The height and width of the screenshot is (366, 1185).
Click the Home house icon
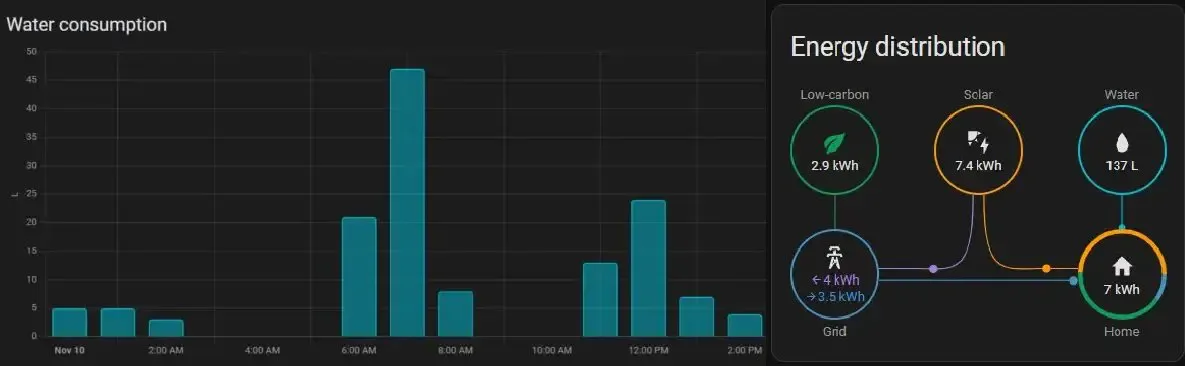(x=1122, y=265)
